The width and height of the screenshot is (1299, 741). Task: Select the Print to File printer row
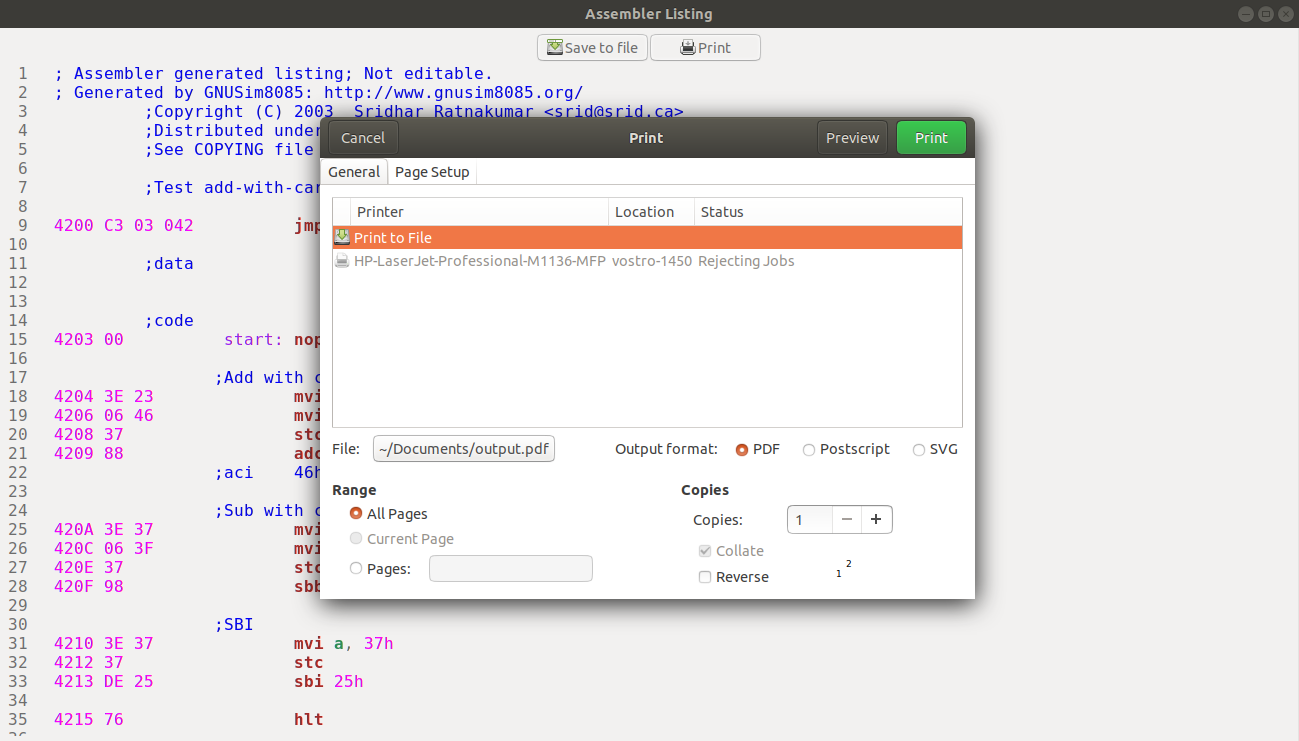point(646,238)
